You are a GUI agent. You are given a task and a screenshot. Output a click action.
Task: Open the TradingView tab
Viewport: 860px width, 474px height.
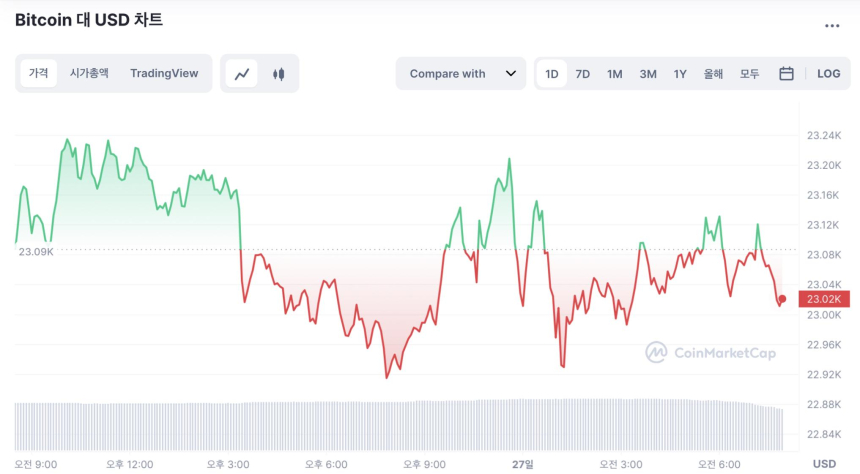[x=164, y=73]
